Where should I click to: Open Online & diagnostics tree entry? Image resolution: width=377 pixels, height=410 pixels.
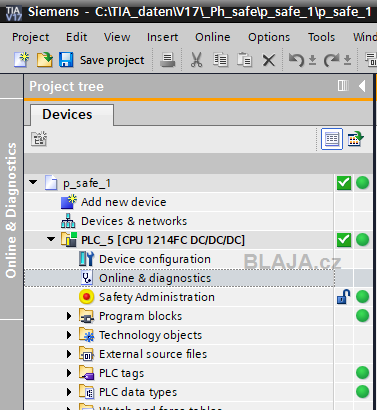click(155, 278)
